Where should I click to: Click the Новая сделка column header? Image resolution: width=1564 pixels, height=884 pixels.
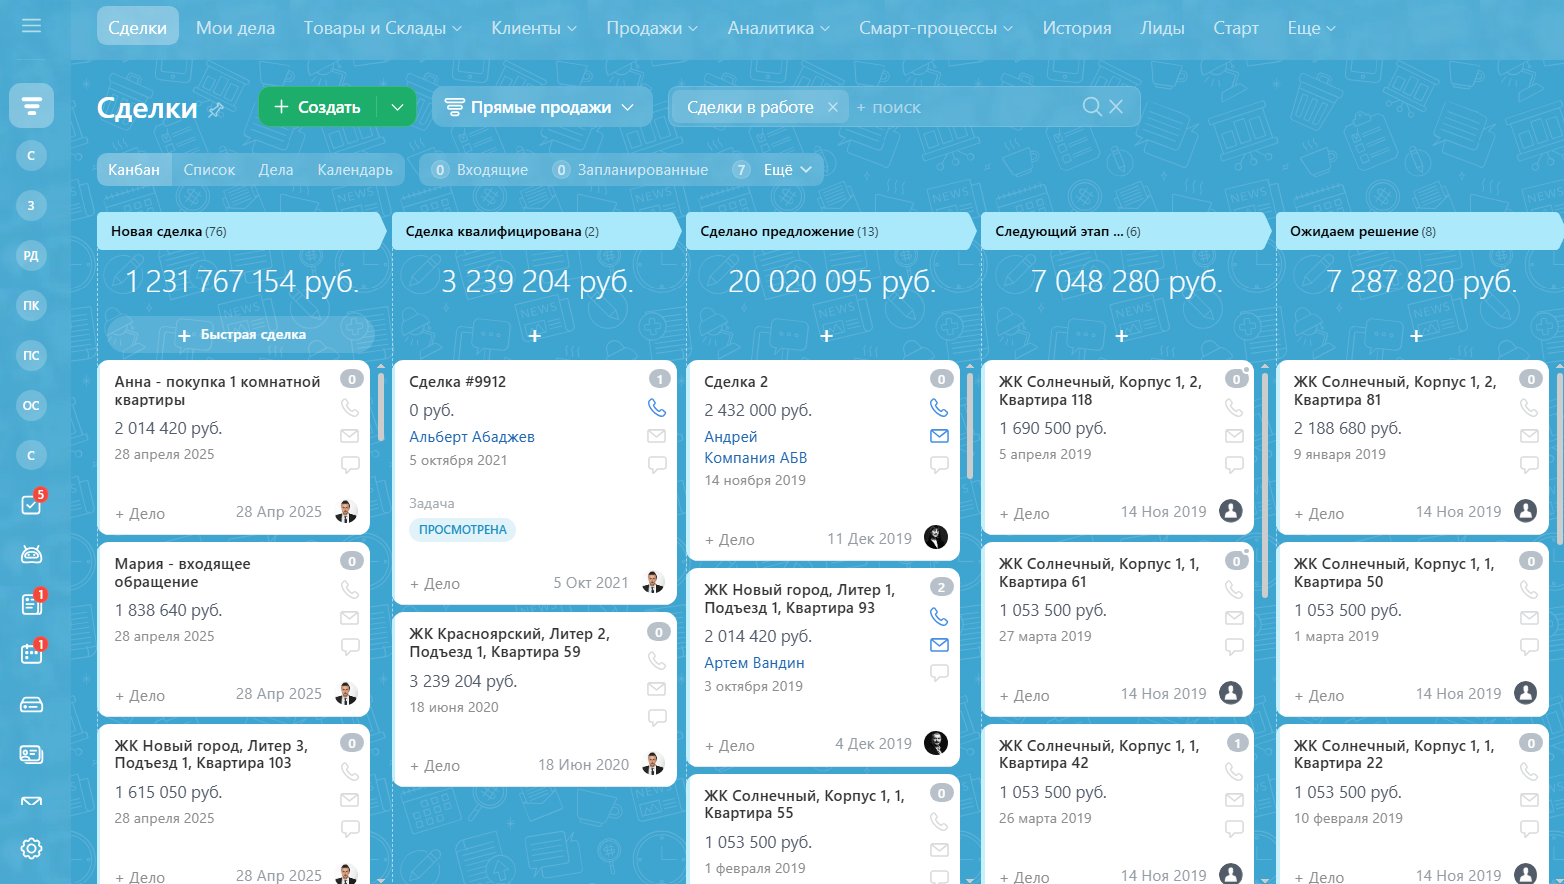[240, 231]
